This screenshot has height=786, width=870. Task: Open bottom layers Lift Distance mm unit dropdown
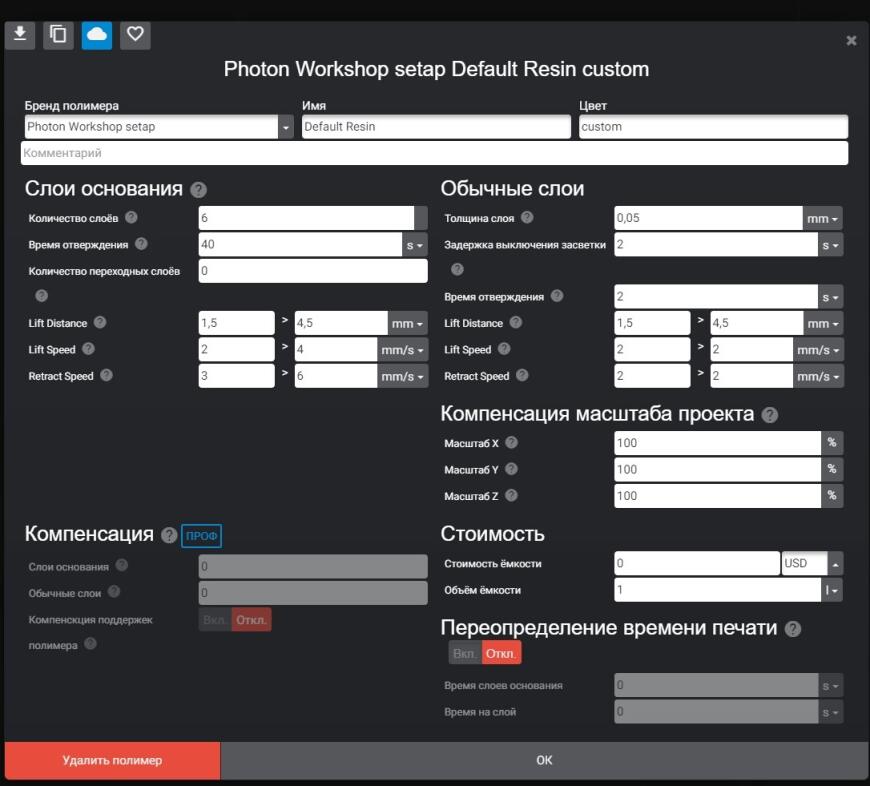click(408, 323)
